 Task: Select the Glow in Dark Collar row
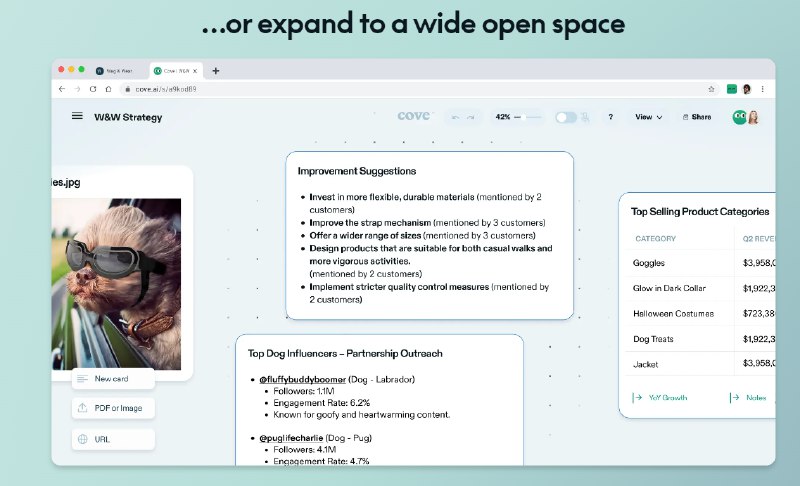coord(700,288)
